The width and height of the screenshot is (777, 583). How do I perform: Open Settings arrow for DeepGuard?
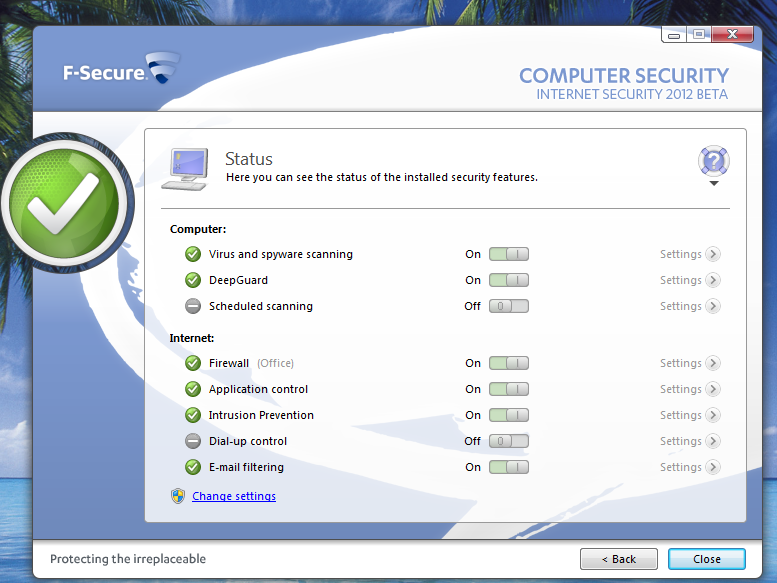[713, 280]
